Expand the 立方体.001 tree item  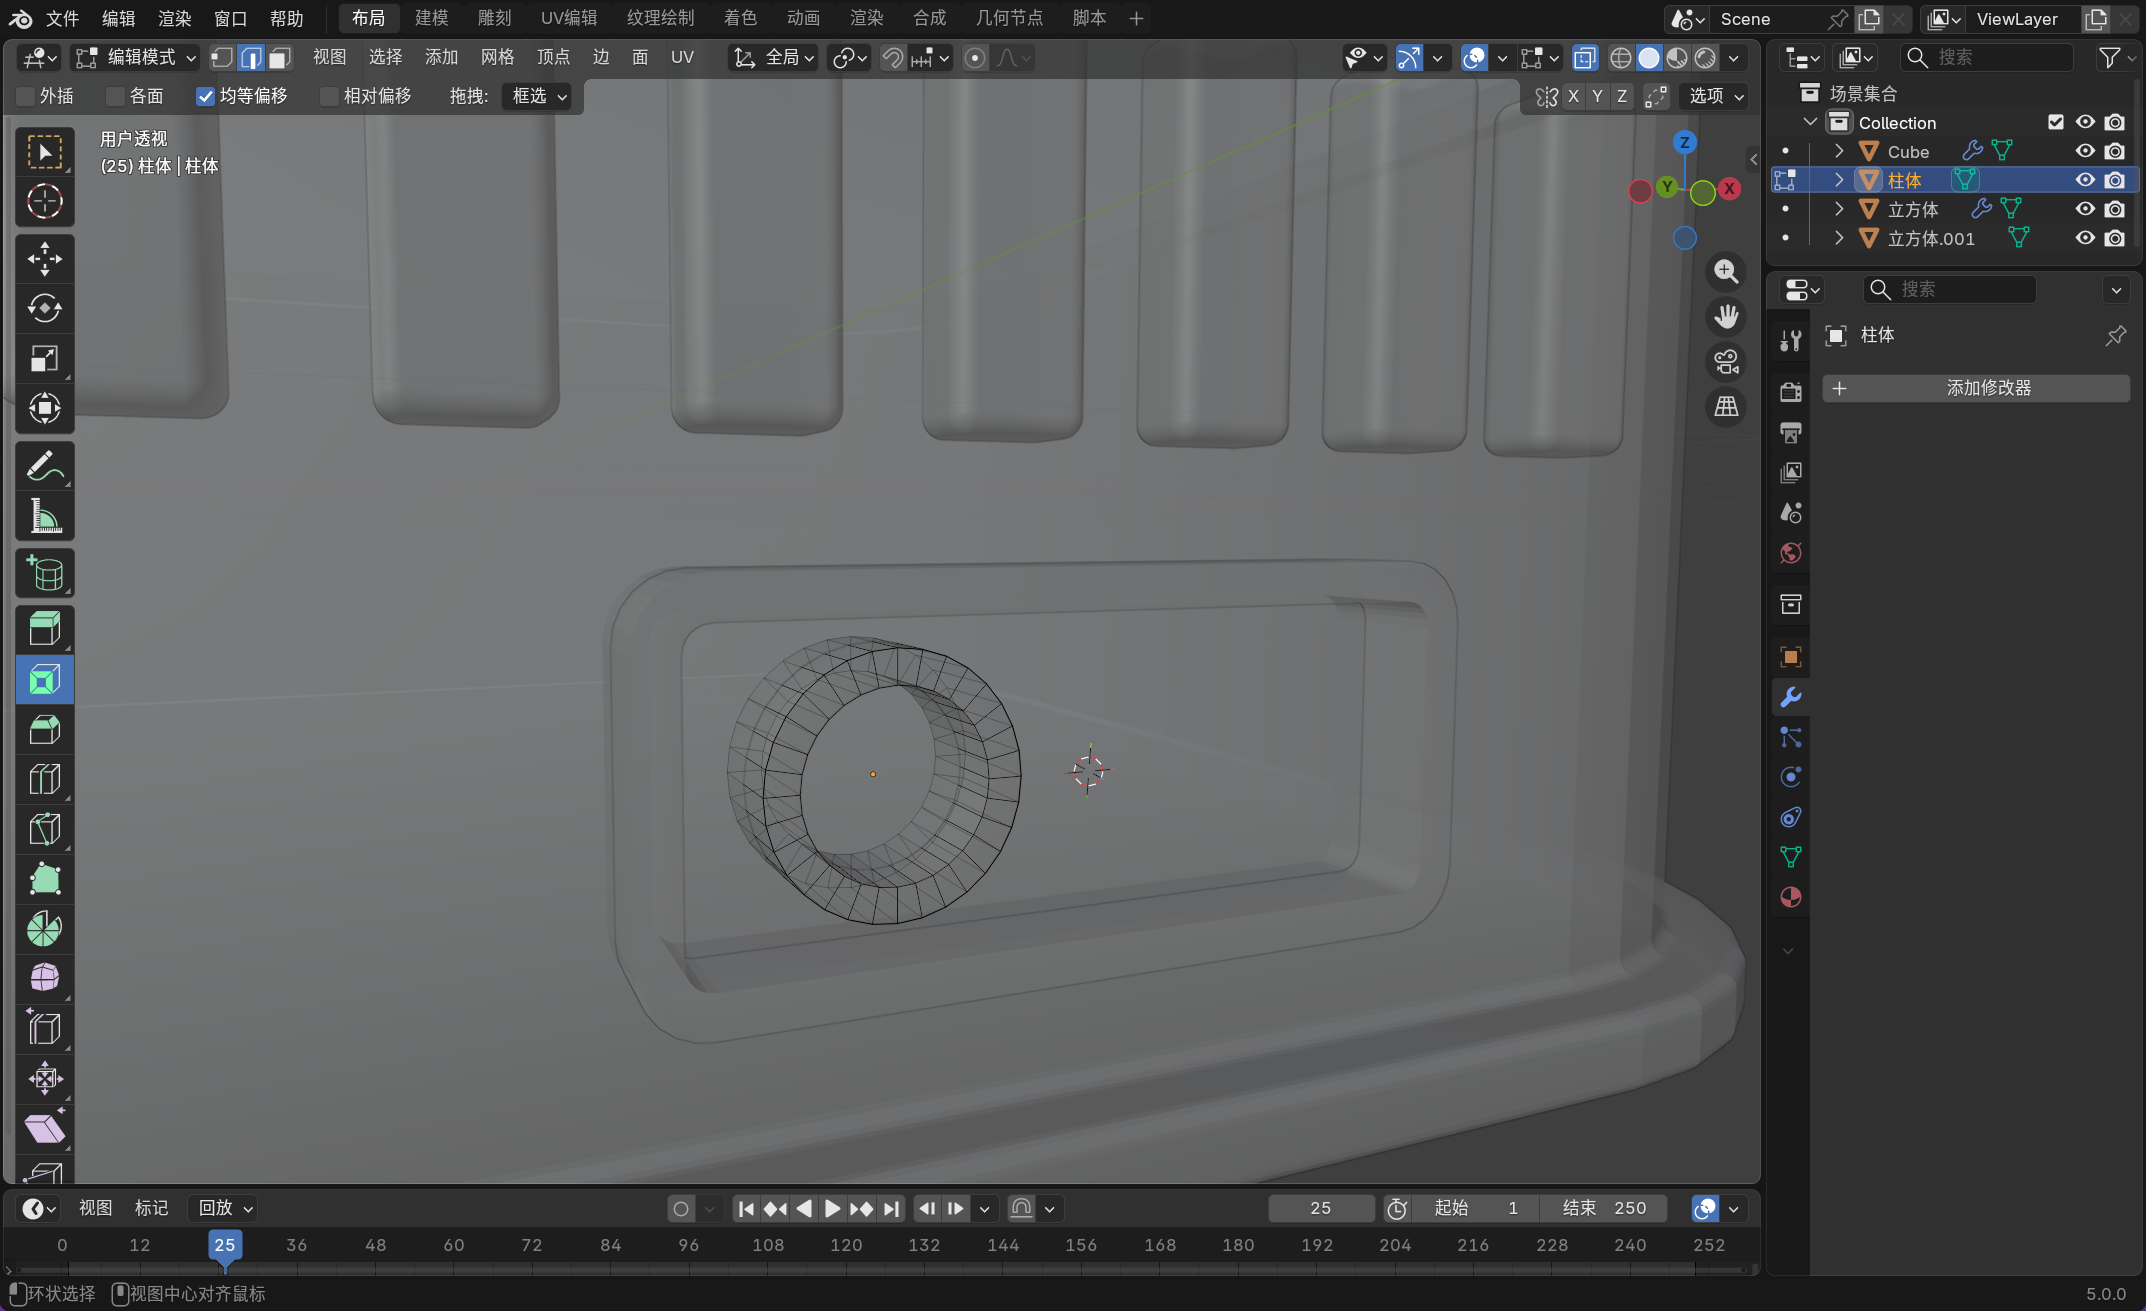click(1838, 238)
